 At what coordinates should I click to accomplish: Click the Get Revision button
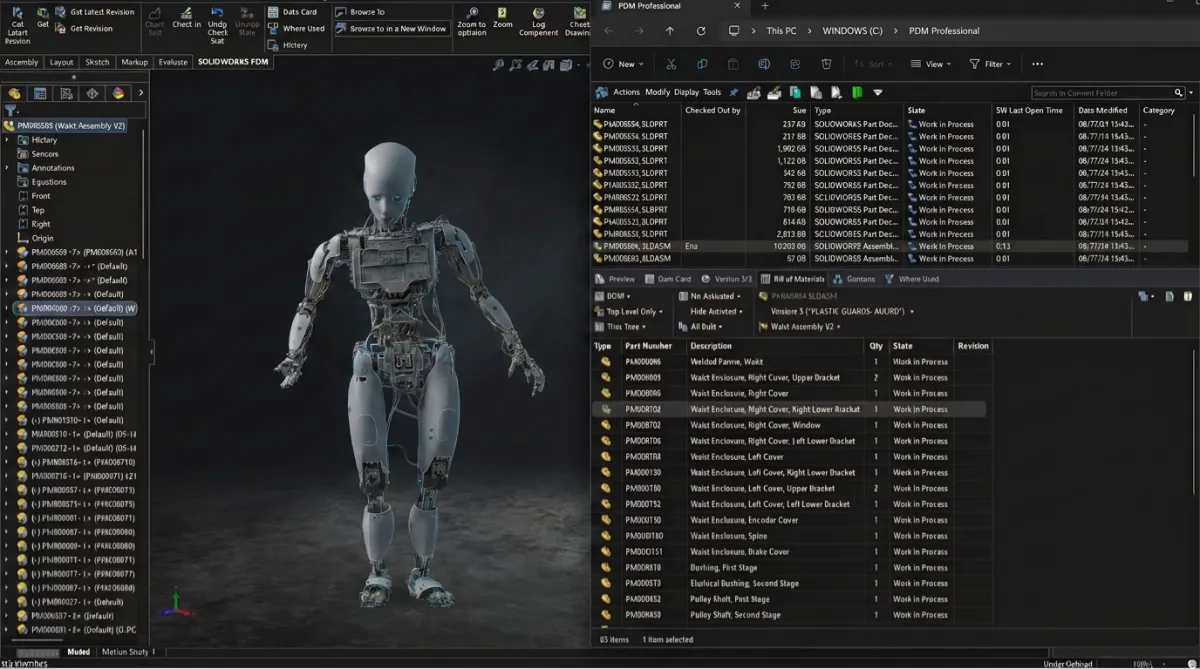click(x=85, y=28)
